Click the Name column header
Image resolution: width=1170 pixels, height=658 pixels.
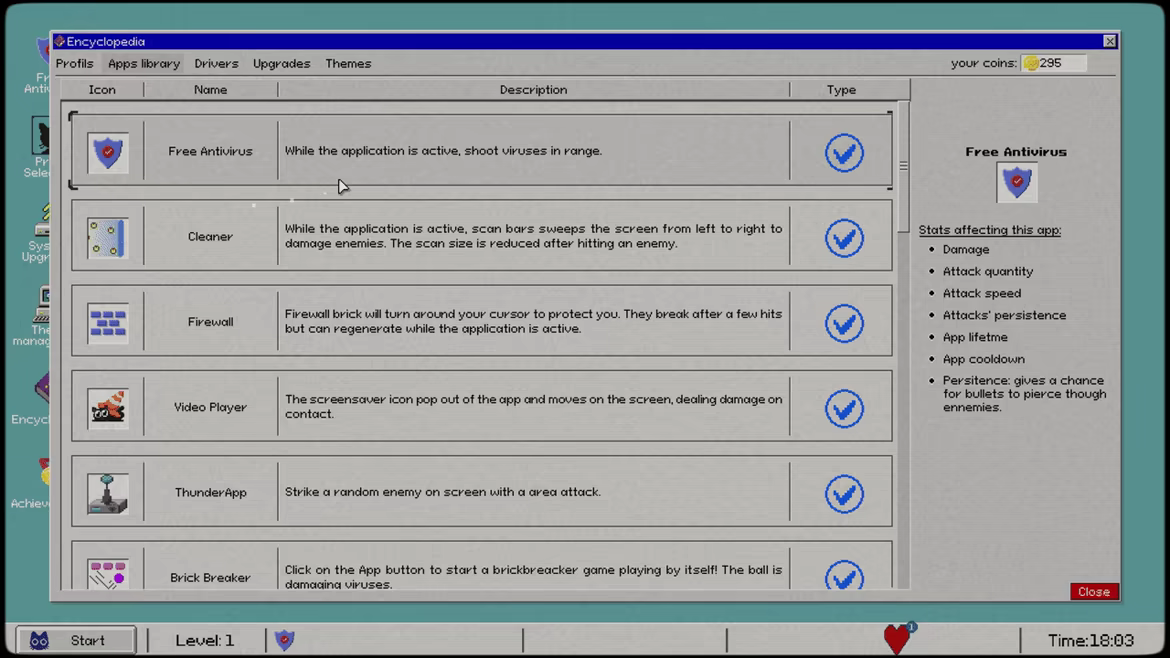[210, 90]
